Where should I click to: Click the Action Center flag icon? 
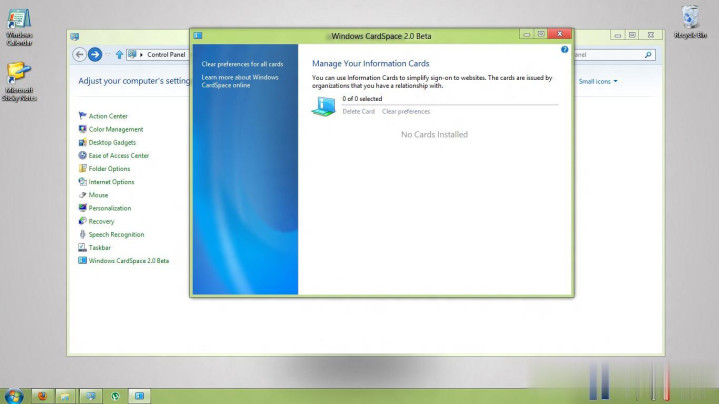[x=83, y=116]
